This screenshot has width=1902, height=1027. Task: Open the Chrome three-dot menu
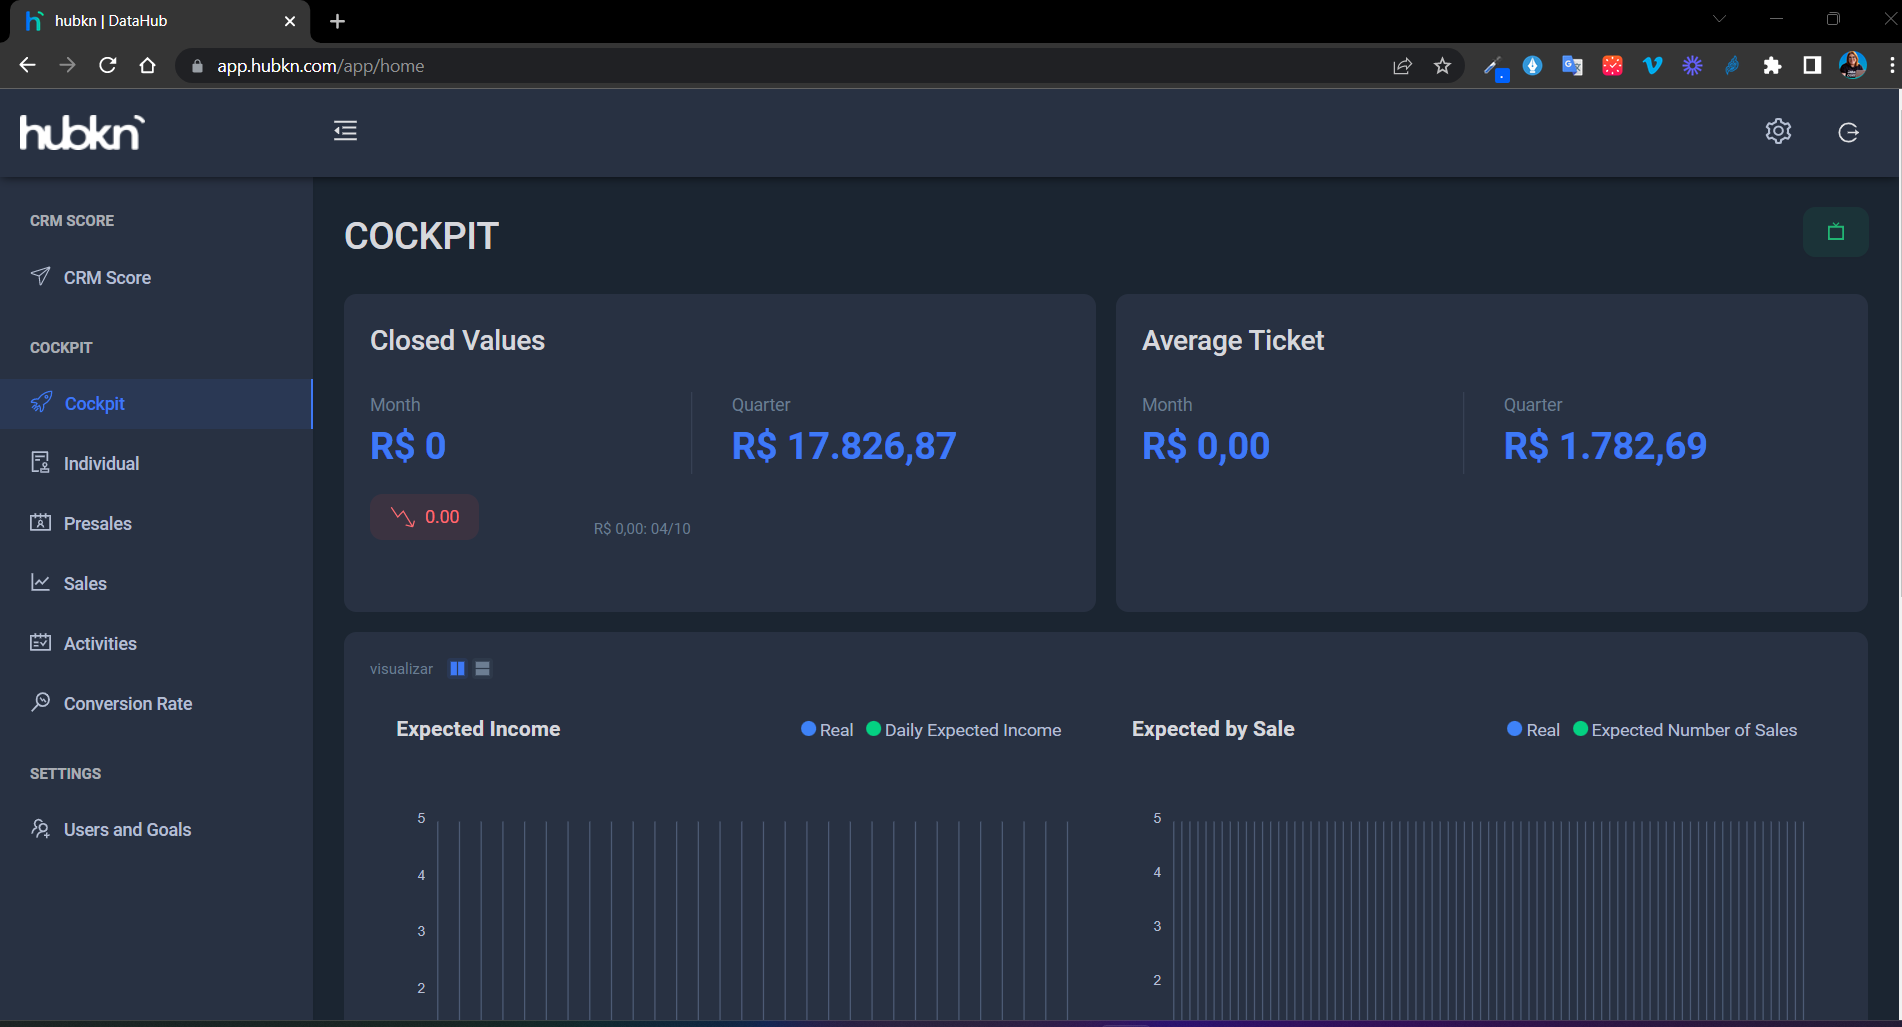1891,66
